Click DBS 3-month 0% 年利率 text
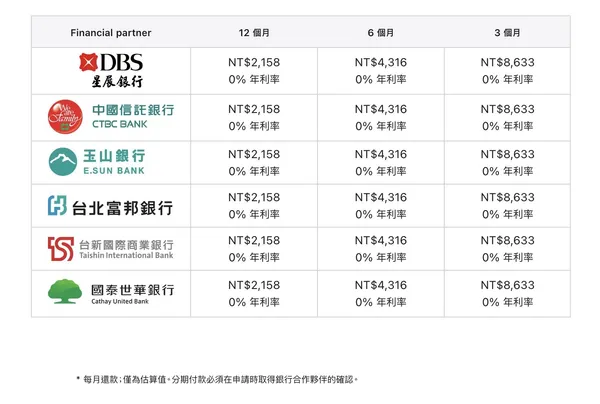This screenshot has height=404, width=600. pos(507,79)
